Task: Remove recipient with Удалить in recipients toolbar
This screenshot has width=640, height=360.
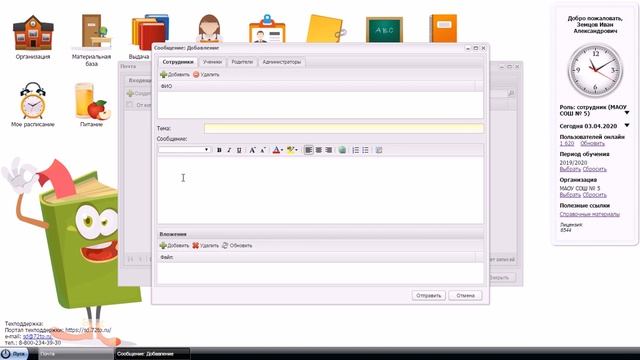Action: [206, 74]
